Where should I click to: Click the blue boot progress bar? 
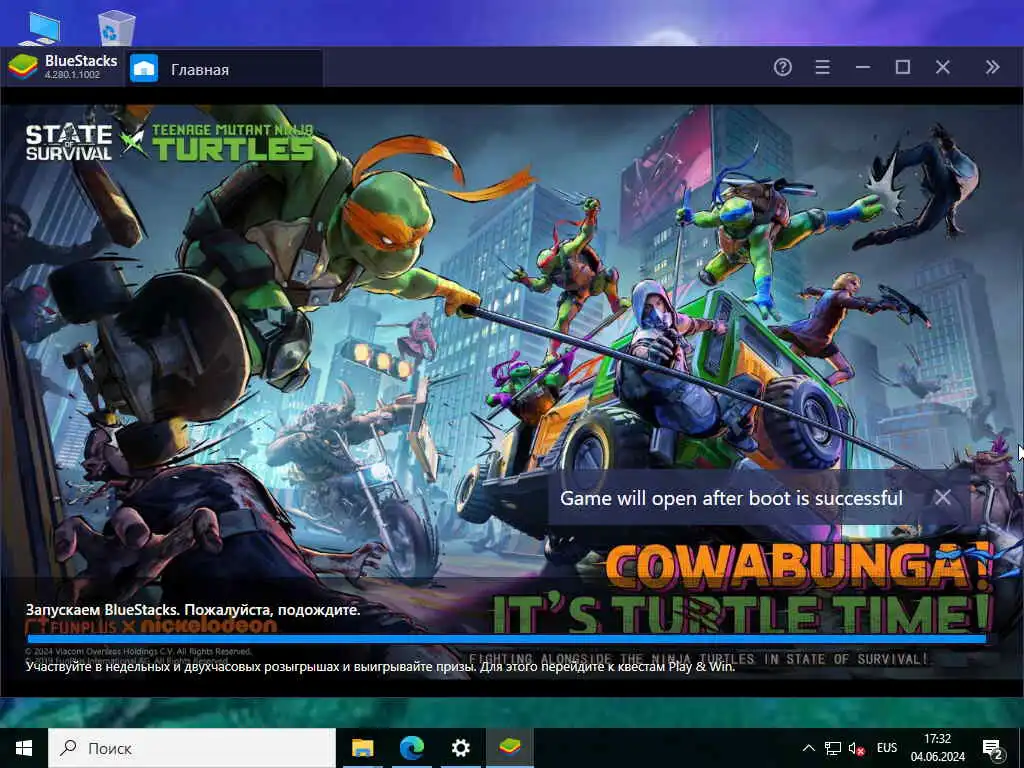click(x=506, y=639)
